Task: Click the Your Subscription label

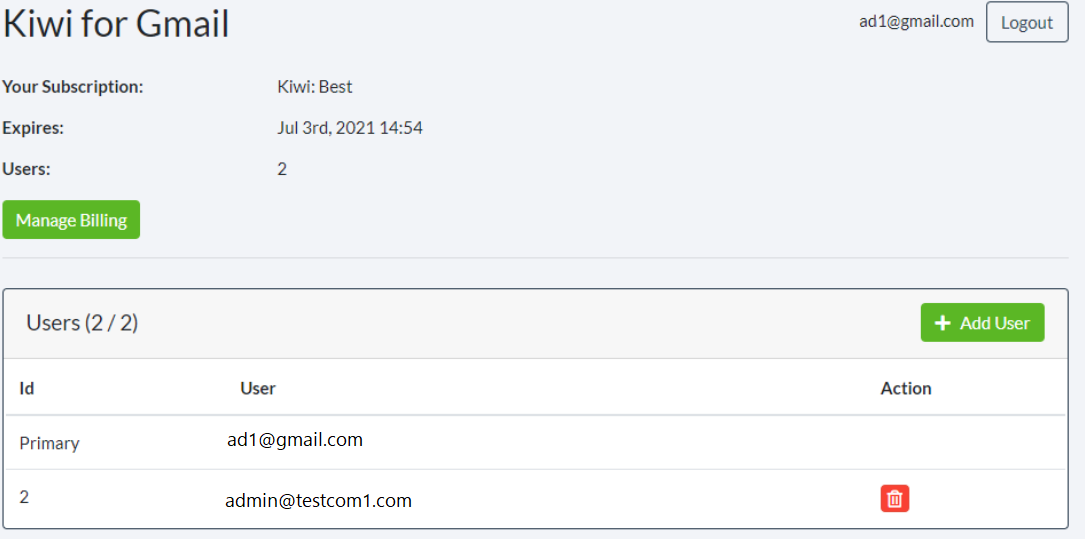Action: 73,87
